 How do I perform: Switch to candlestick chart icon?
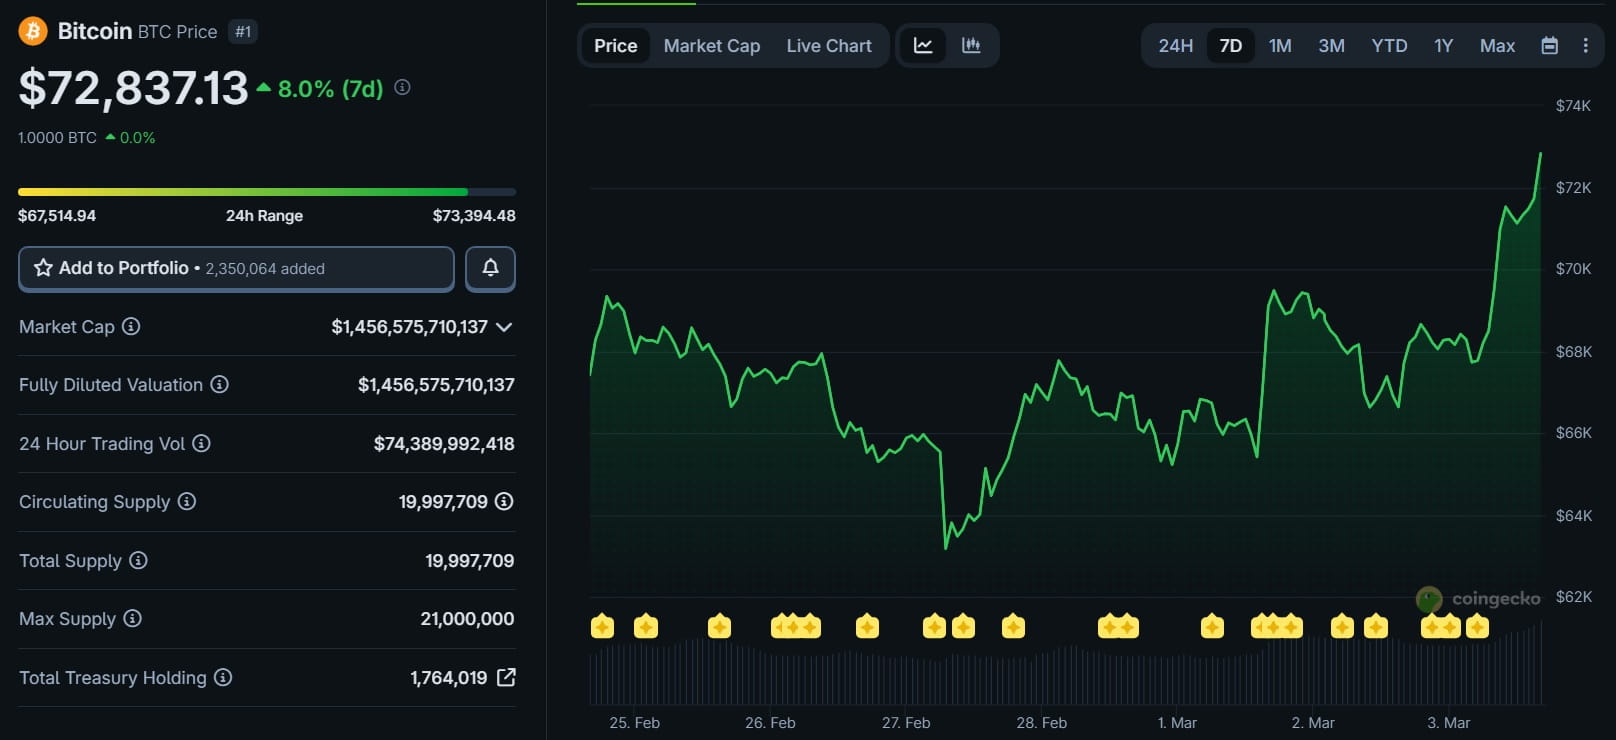click(971, 46)
